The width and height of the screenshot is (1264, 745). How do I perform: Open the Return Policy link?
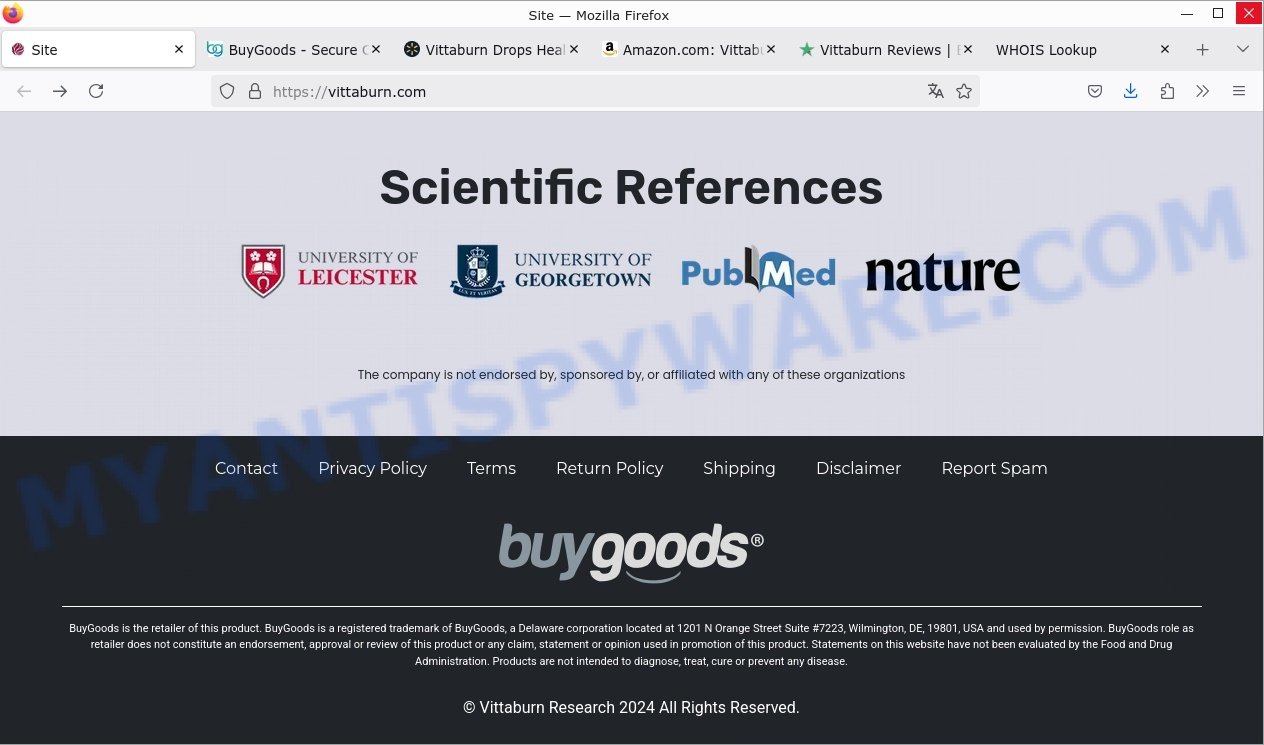click(609, 468)
